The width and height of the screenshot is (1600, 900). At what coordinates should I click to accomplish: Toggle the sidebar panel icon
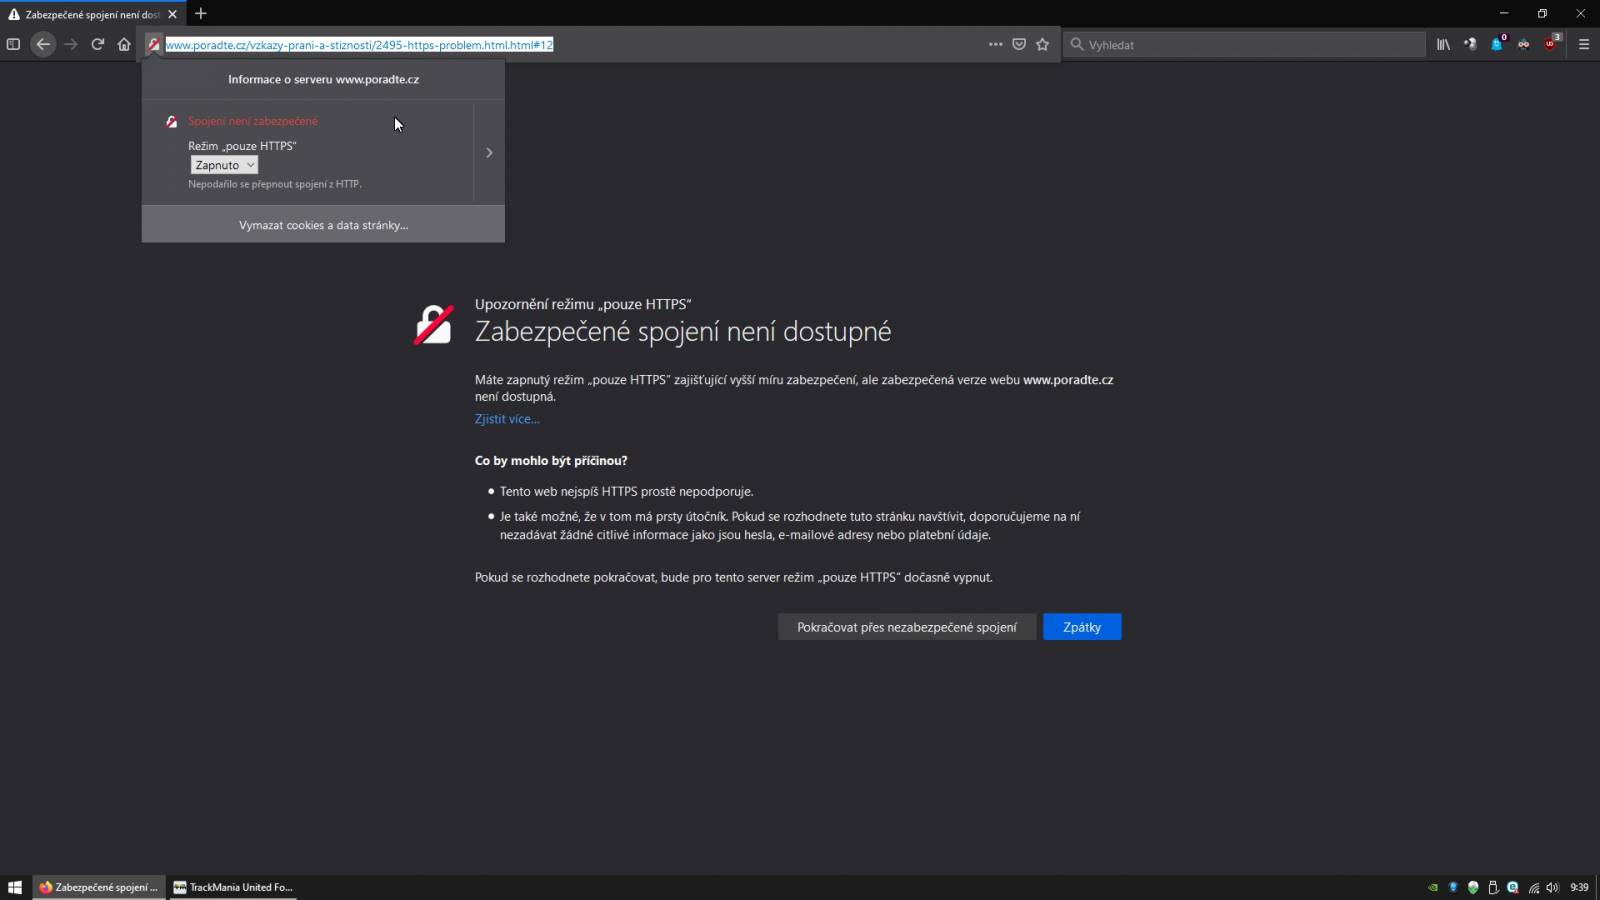13,44
